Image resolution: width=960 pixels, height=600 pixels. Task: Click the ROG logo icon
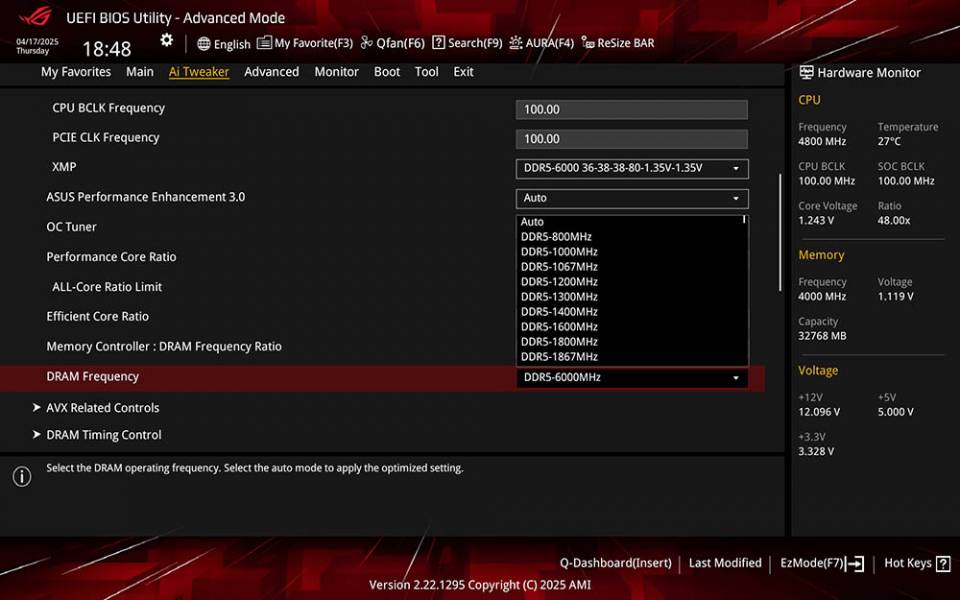pos(35,16)
